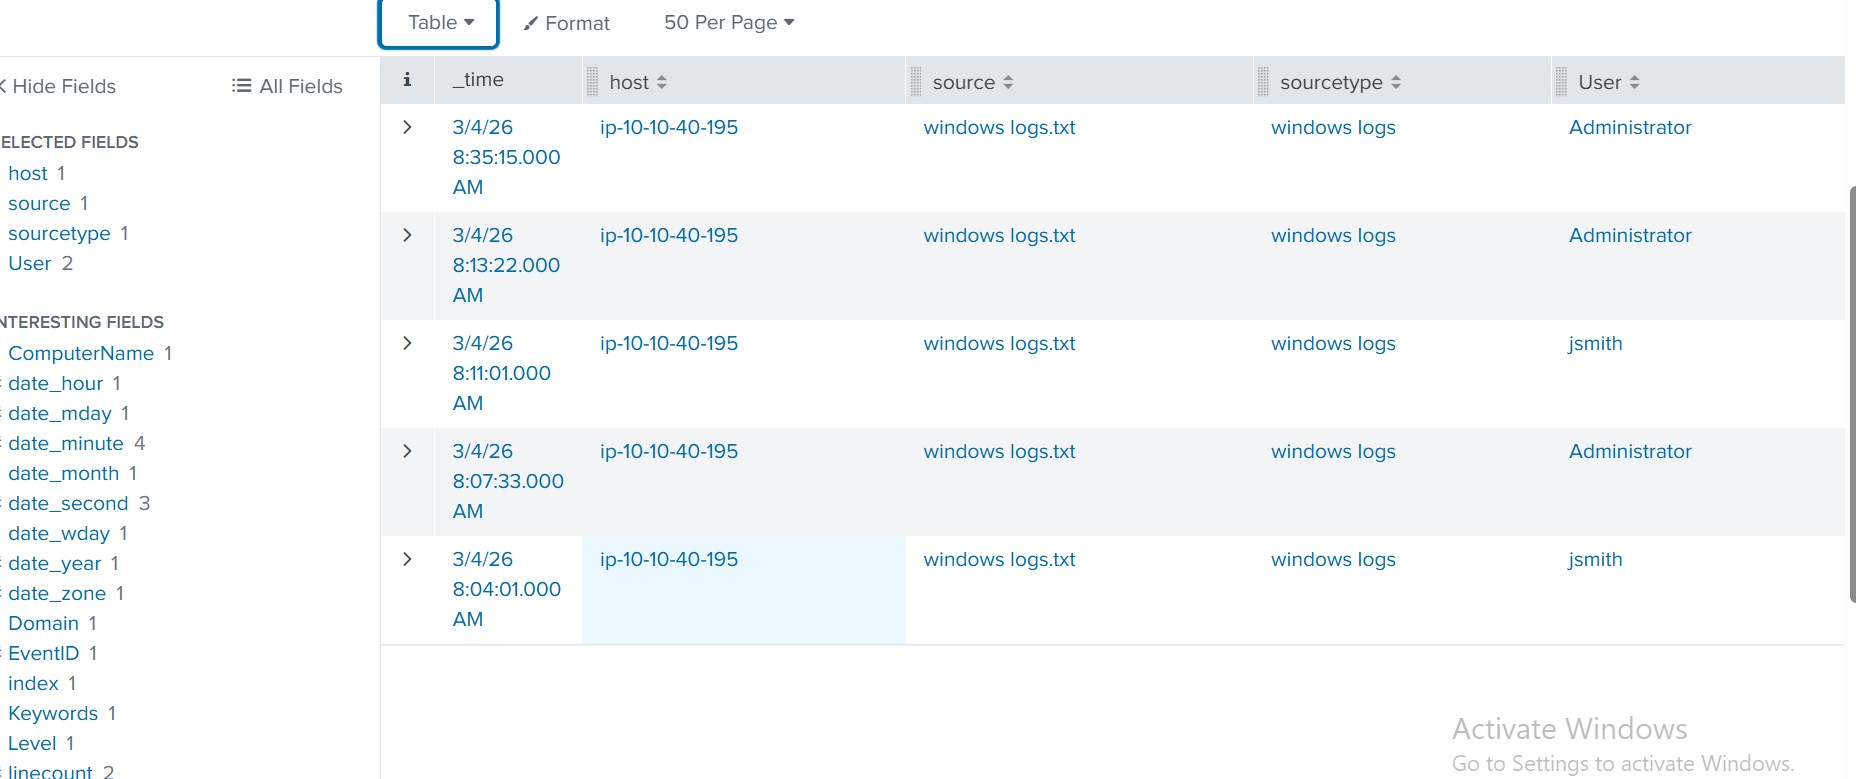Expand the 8:04:01 event row
The height and width of the screenshot is (779, 1856).
point(407,559)
